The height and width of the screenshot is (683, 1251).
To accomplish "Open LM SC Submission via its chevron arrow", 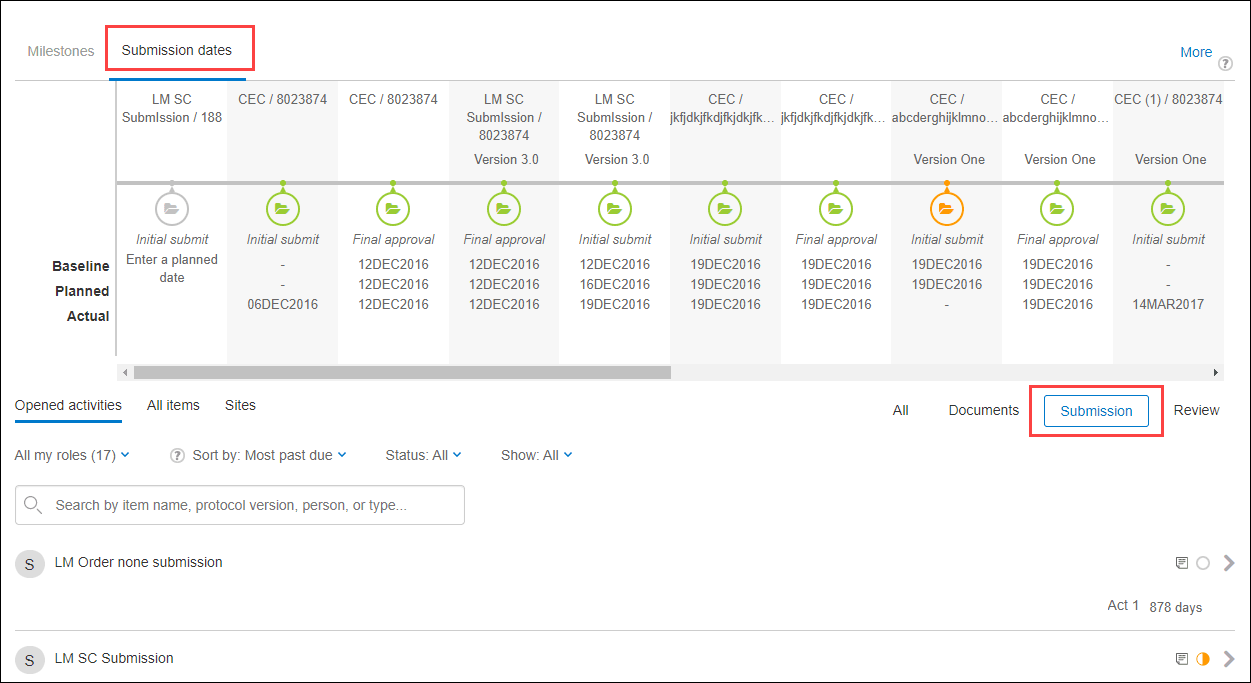I will (1230, 658).
